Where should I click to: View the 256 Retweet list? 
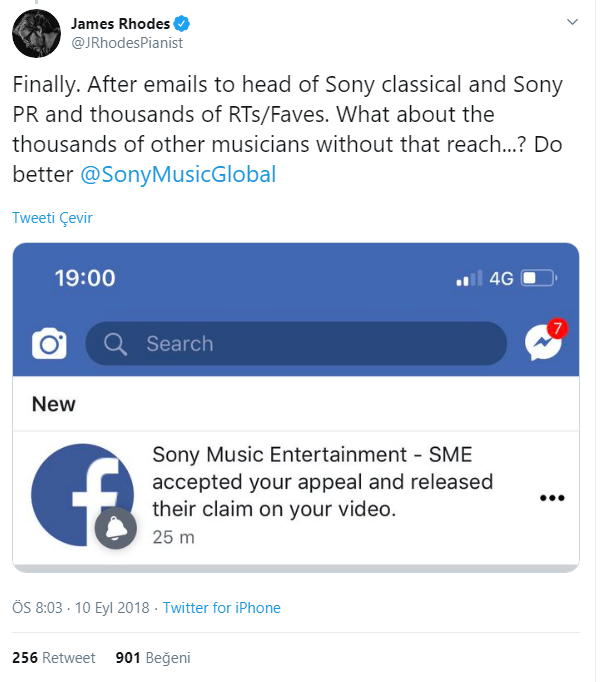click(x=54, y=658)
